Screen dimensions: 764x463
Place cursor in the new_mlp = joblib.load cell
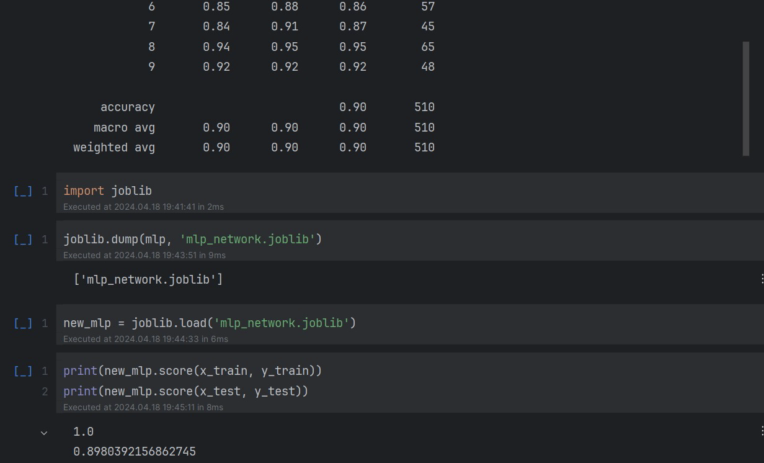(x=410, y=325)
